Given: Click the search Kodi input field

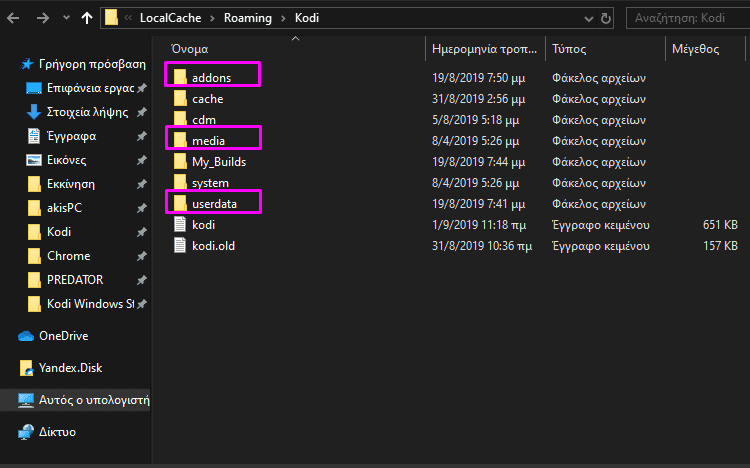Looking at the screenshot, I should pyautogui.click(x=688, y=18).
